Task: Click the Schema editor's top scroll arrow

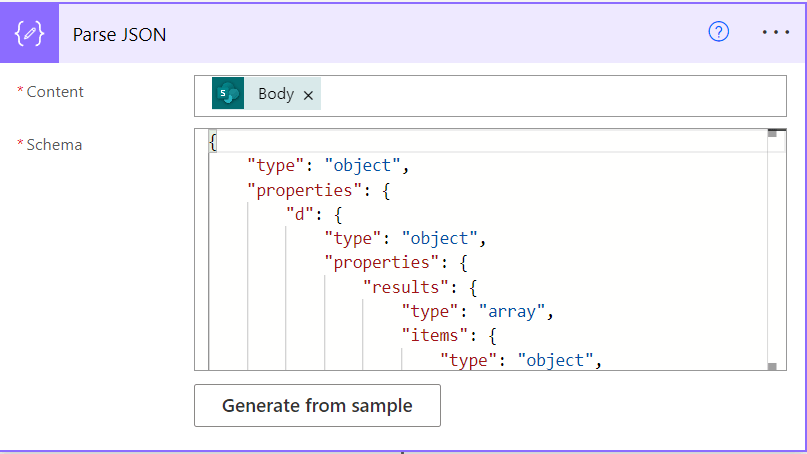Action: tap(772, 134)
